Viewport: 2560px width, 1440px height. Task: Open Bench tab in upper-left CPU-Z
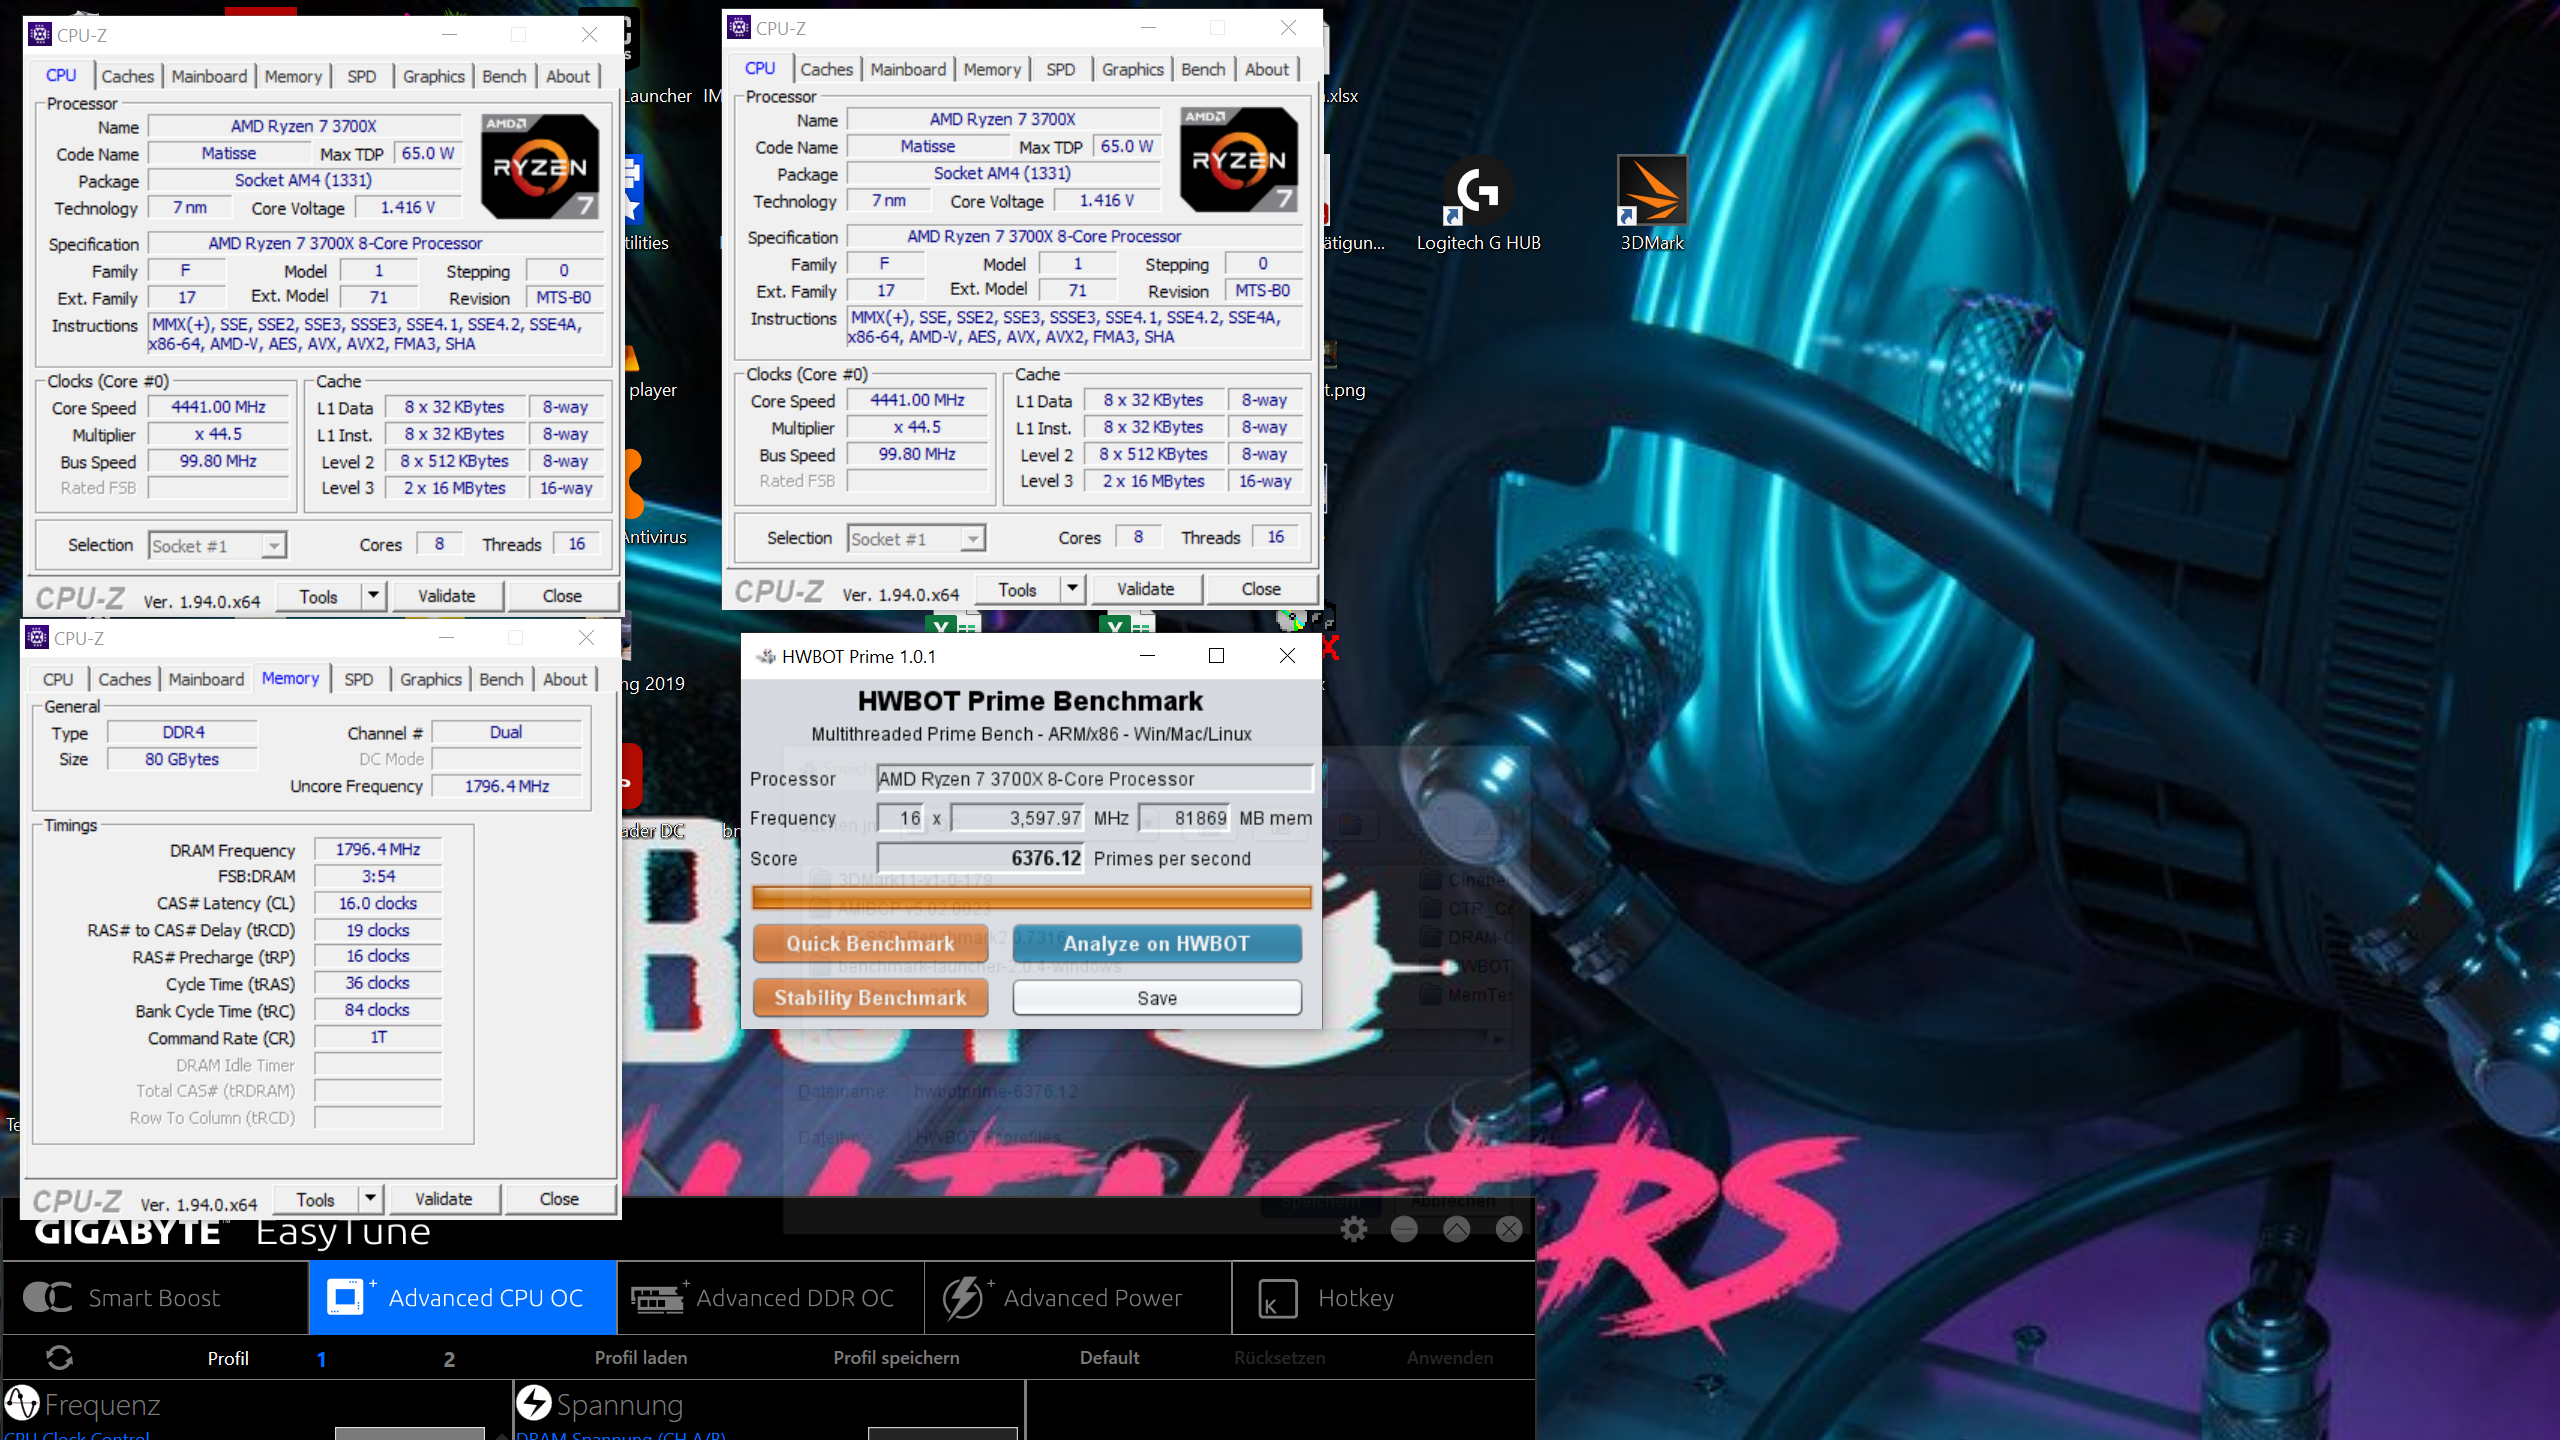(x=503, y=76)
